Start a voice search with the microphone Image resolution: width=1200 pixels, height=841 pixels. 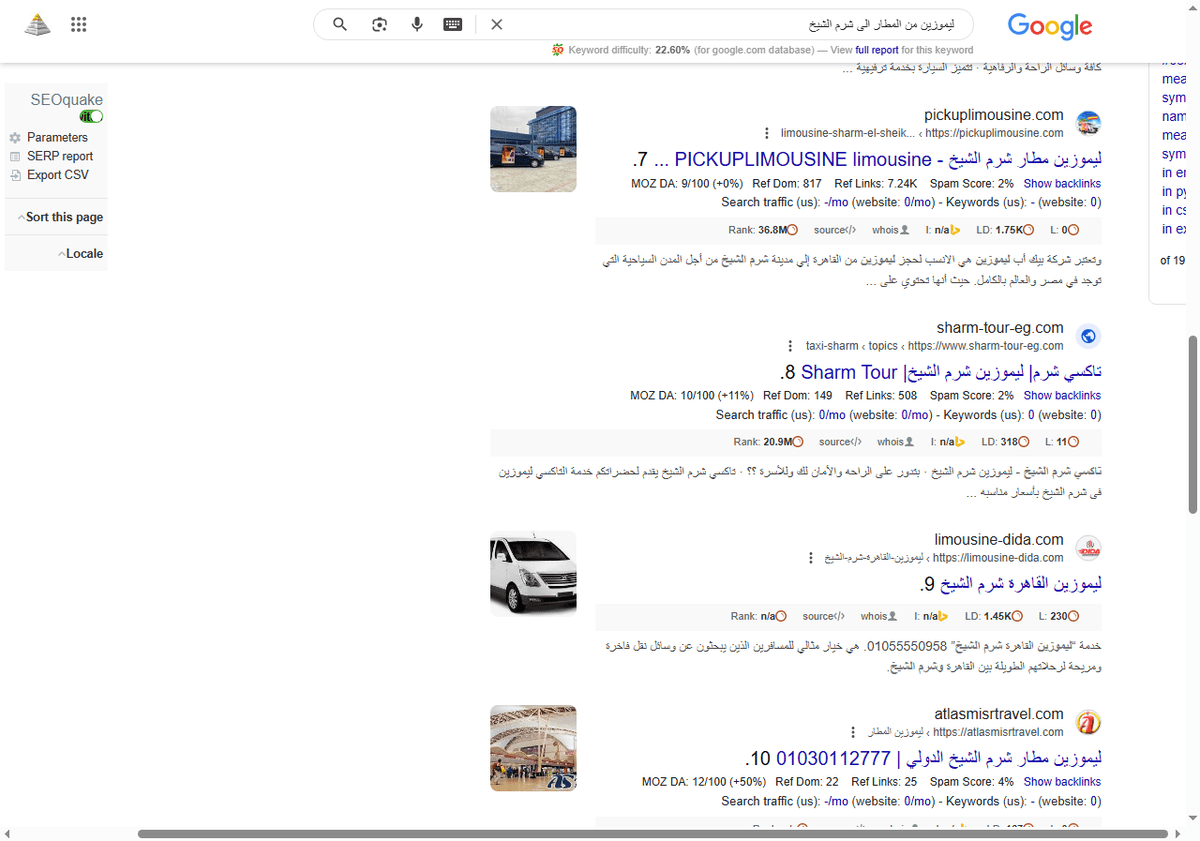[x=417, y=24]
